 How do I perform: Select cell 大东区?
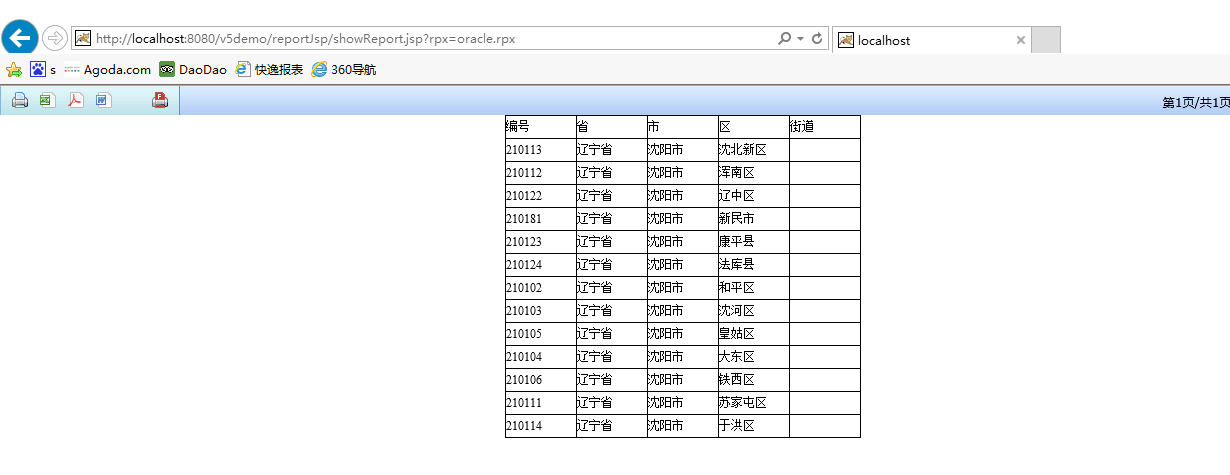coord(754,357)
